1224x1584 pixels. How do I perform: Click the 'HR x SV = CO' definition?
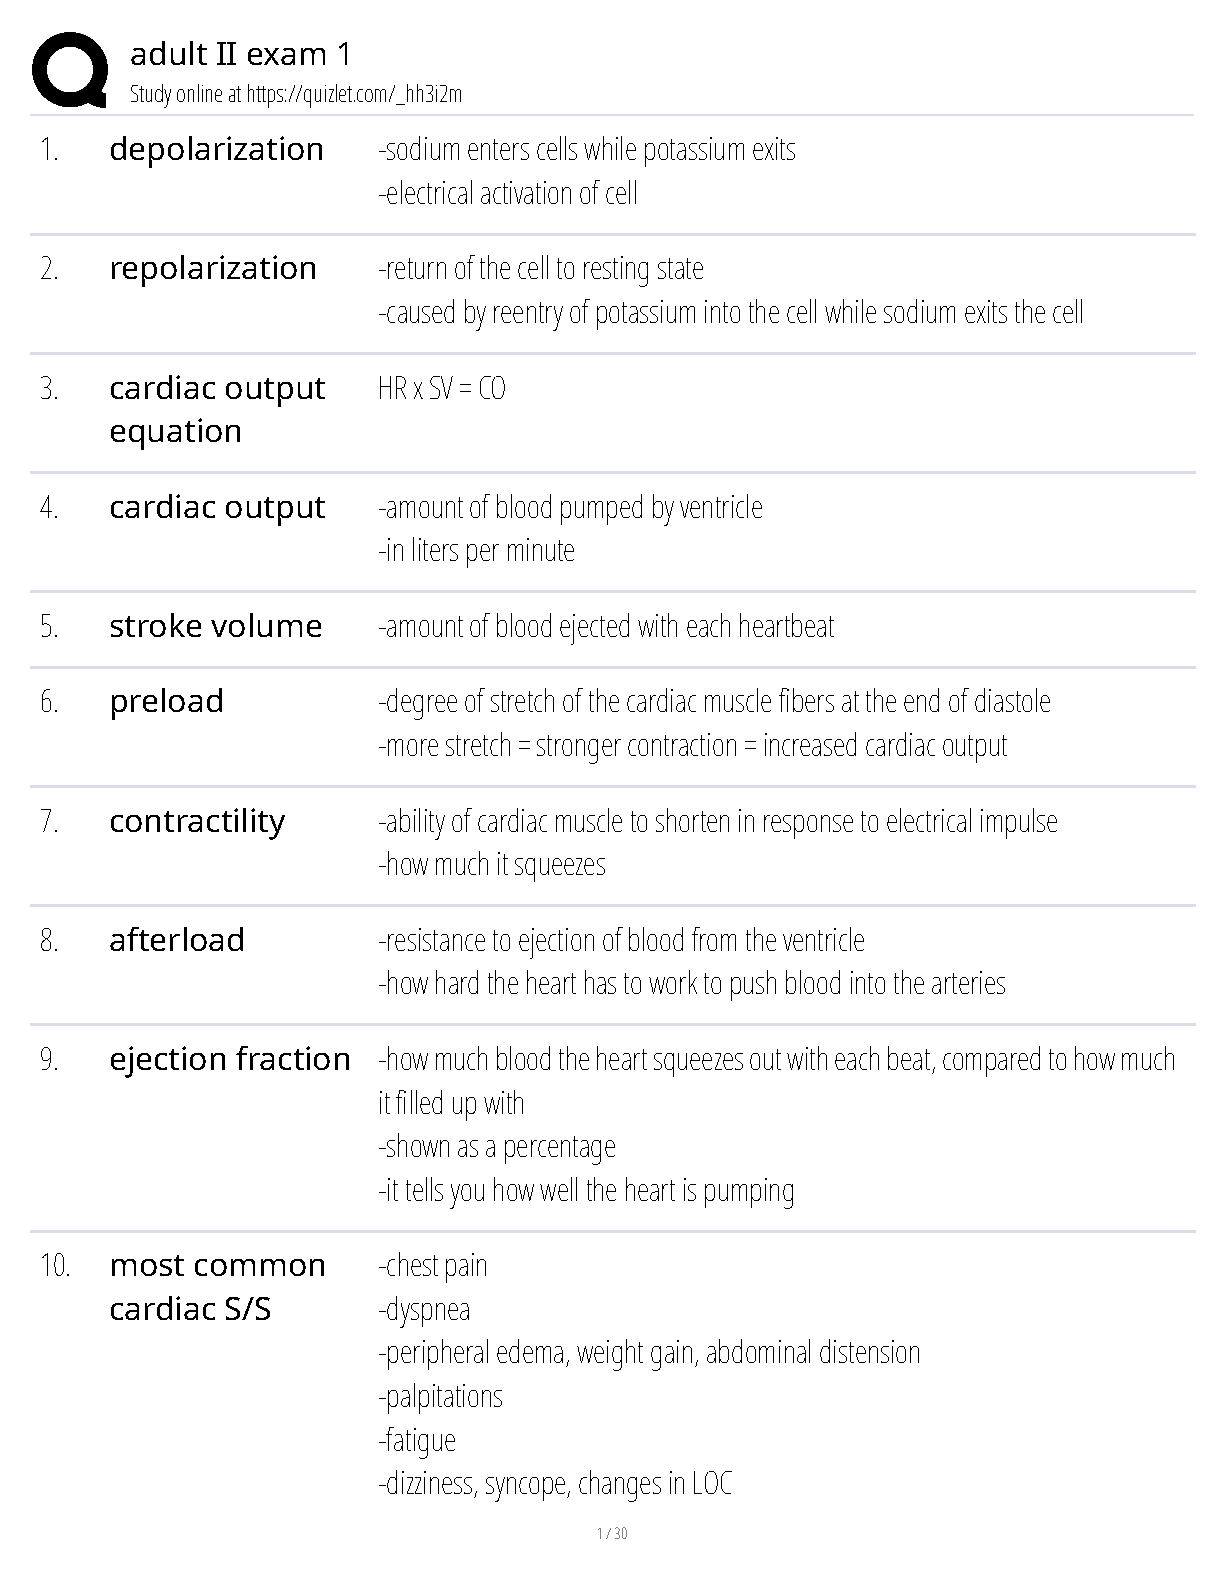442,388
